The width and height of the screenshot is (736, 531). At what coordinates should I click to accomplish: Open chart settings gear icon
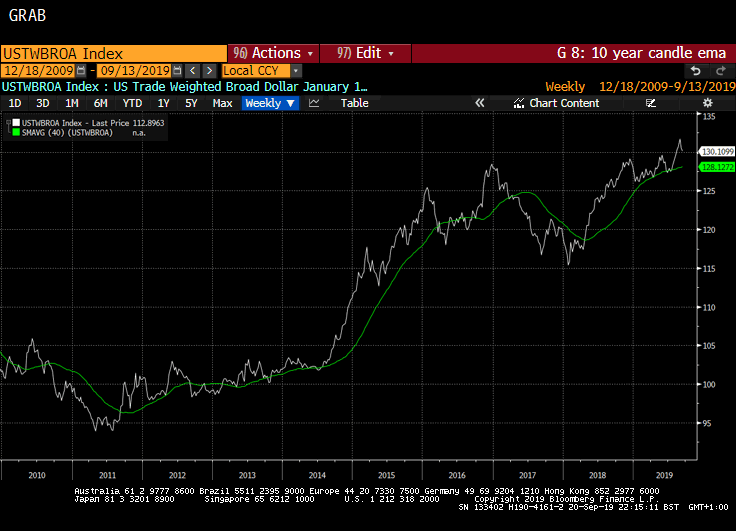coord(707,103)
